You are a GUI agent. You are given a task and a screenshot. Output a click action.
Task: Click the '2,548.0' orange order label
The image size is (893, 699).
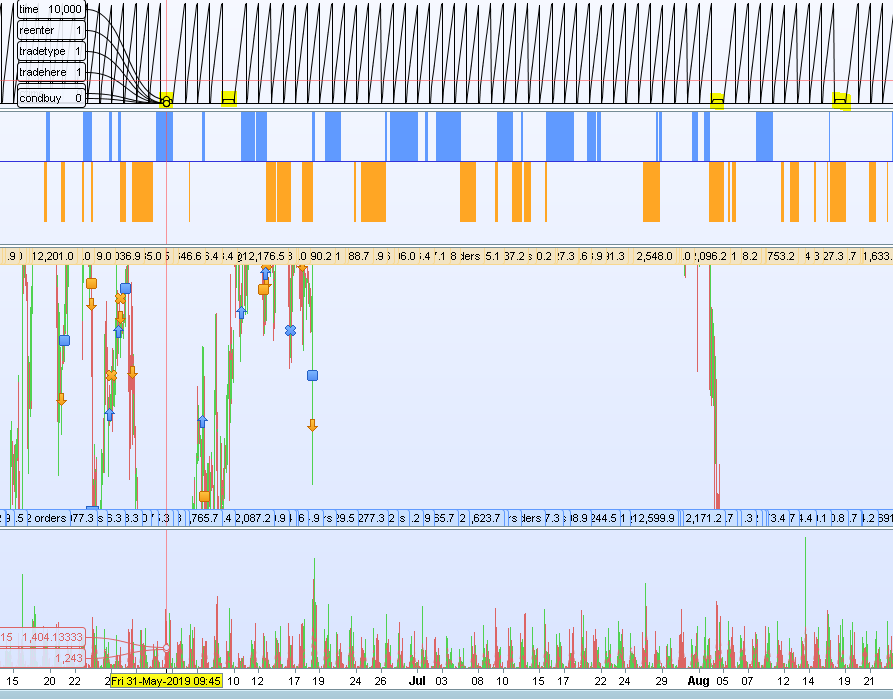tap(654, 256)
